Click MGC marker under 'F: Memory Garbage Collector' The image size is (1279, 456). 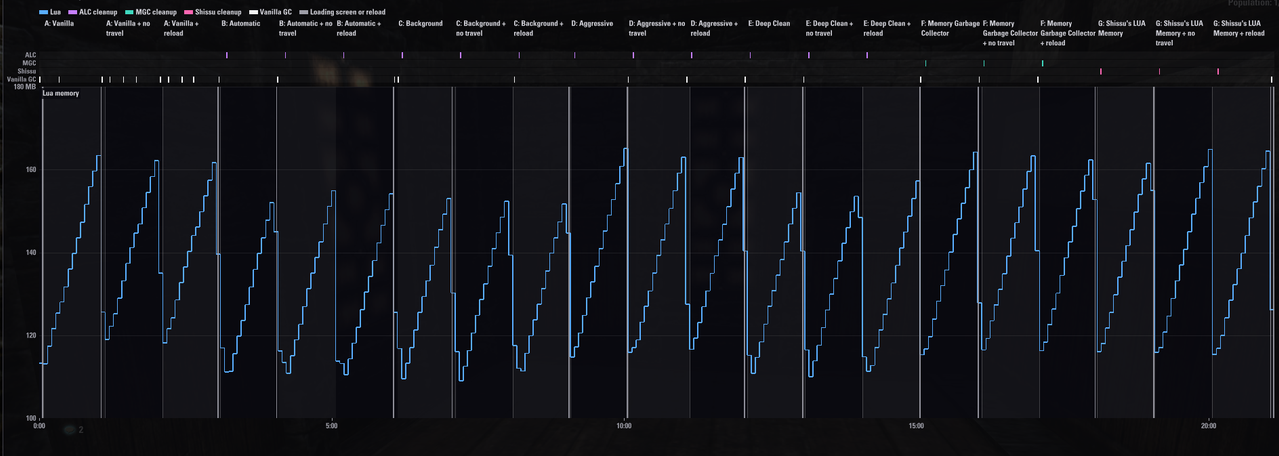tap(926, 63)
